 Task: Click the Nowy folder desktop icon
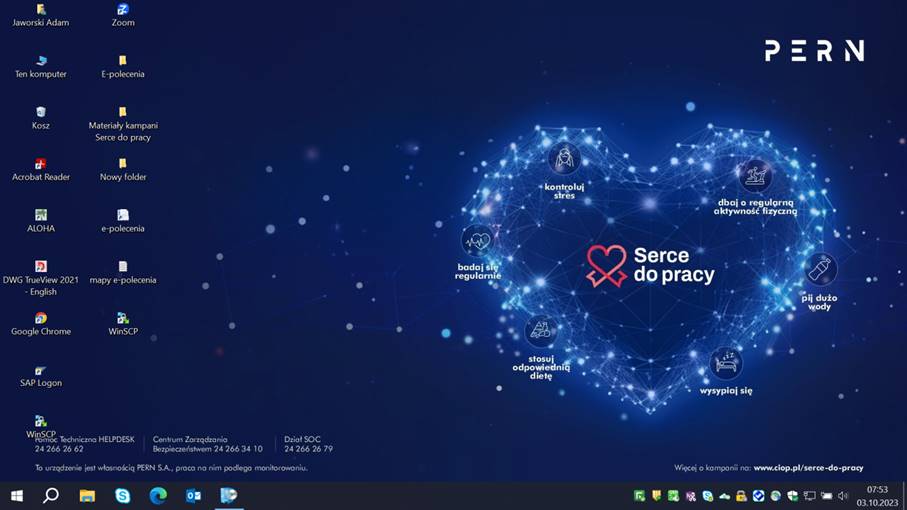pyautogui.click(x=123, y=164)
